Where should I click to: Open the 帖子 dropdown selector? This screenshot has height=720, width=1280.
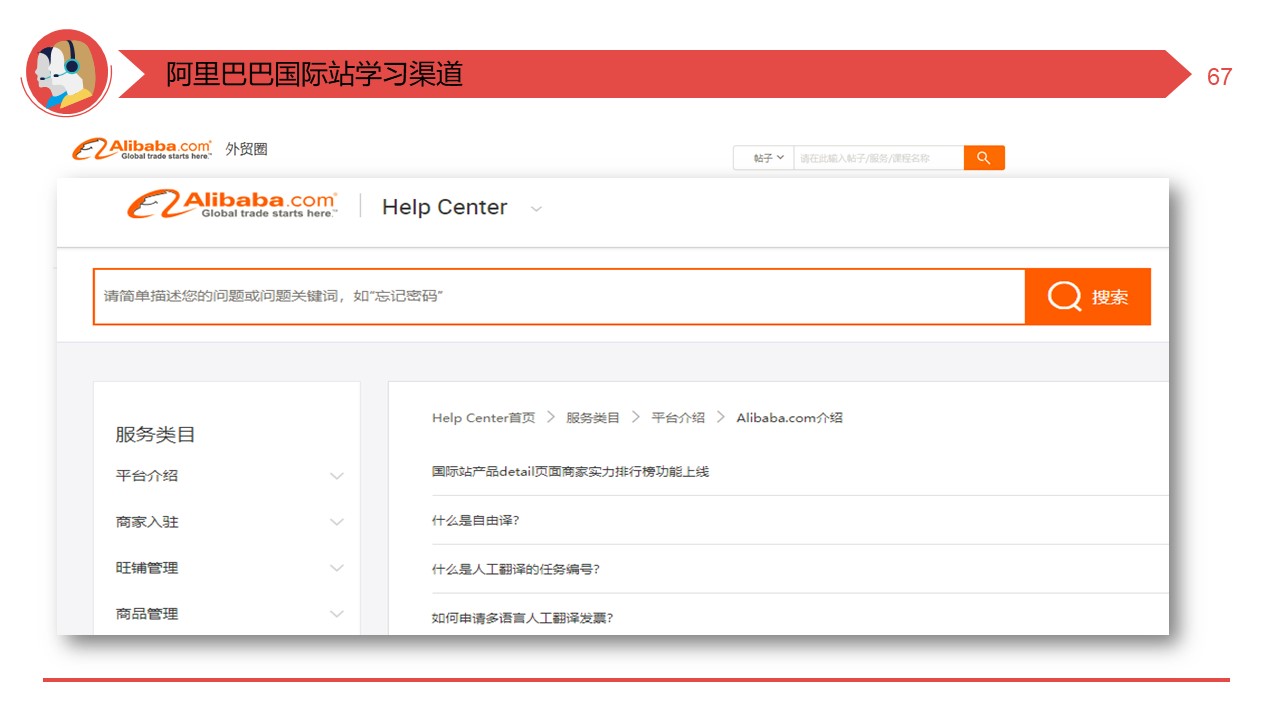768,158
